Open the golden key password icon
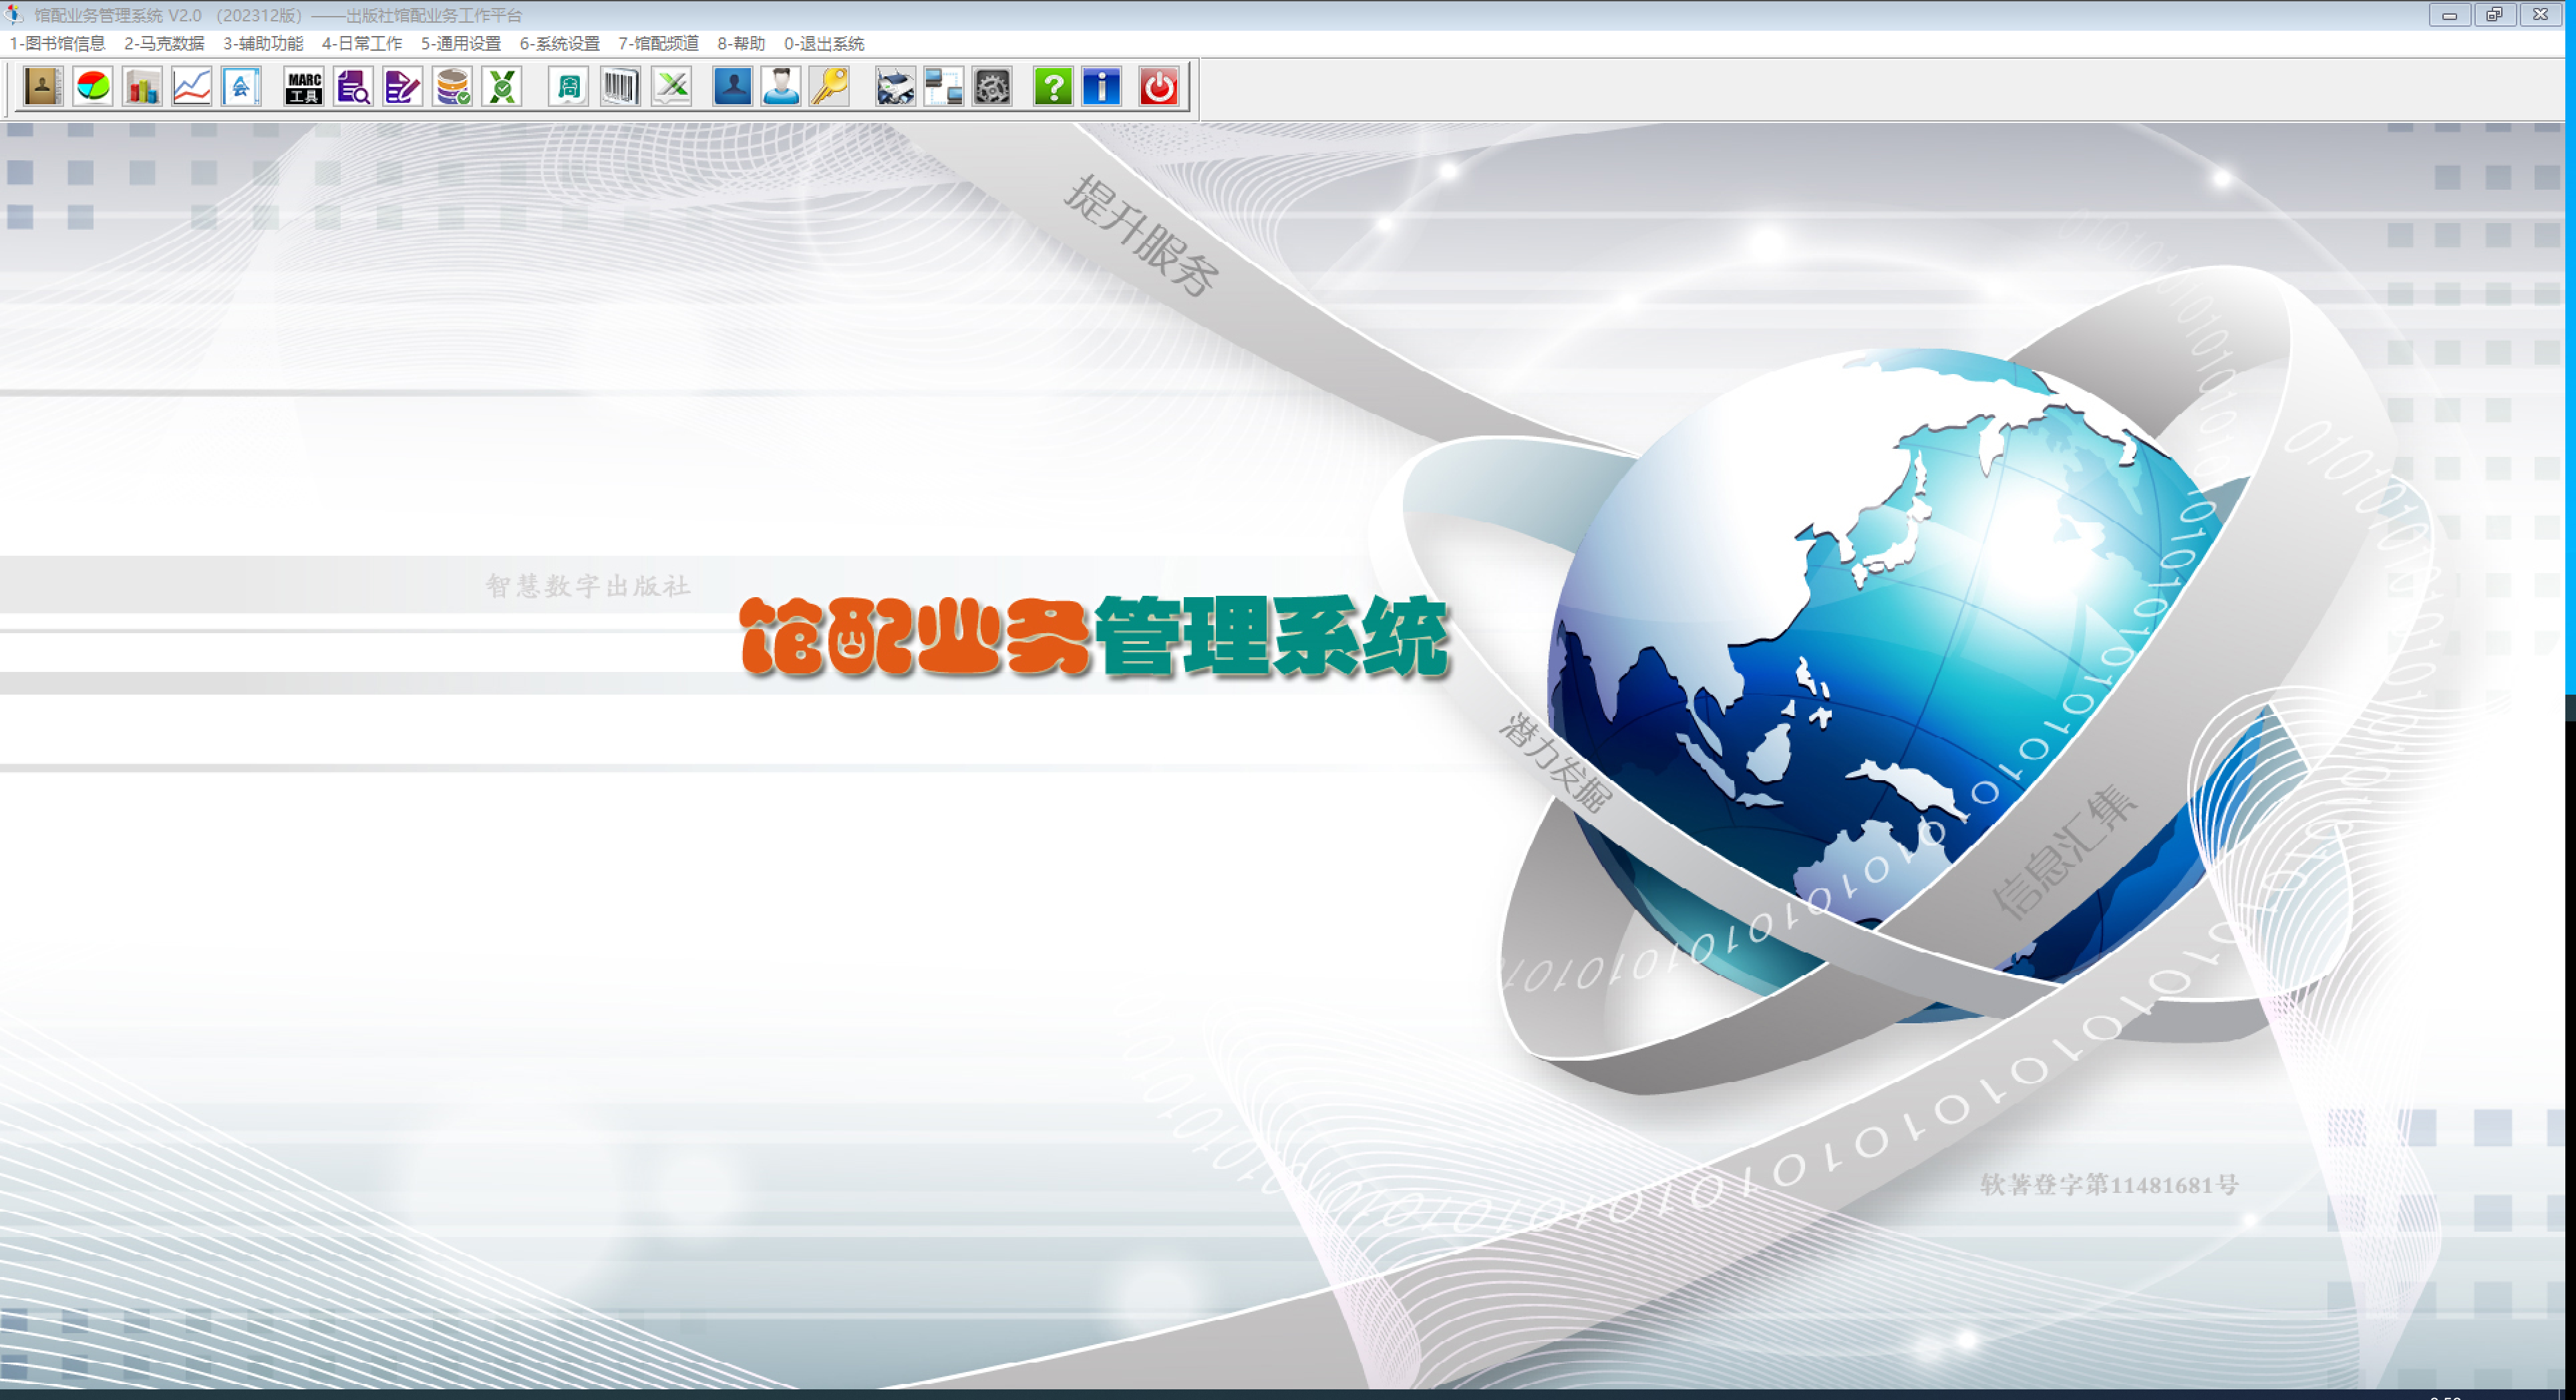This screenshot has height=1400, width=2576. (x=830, y=87)
